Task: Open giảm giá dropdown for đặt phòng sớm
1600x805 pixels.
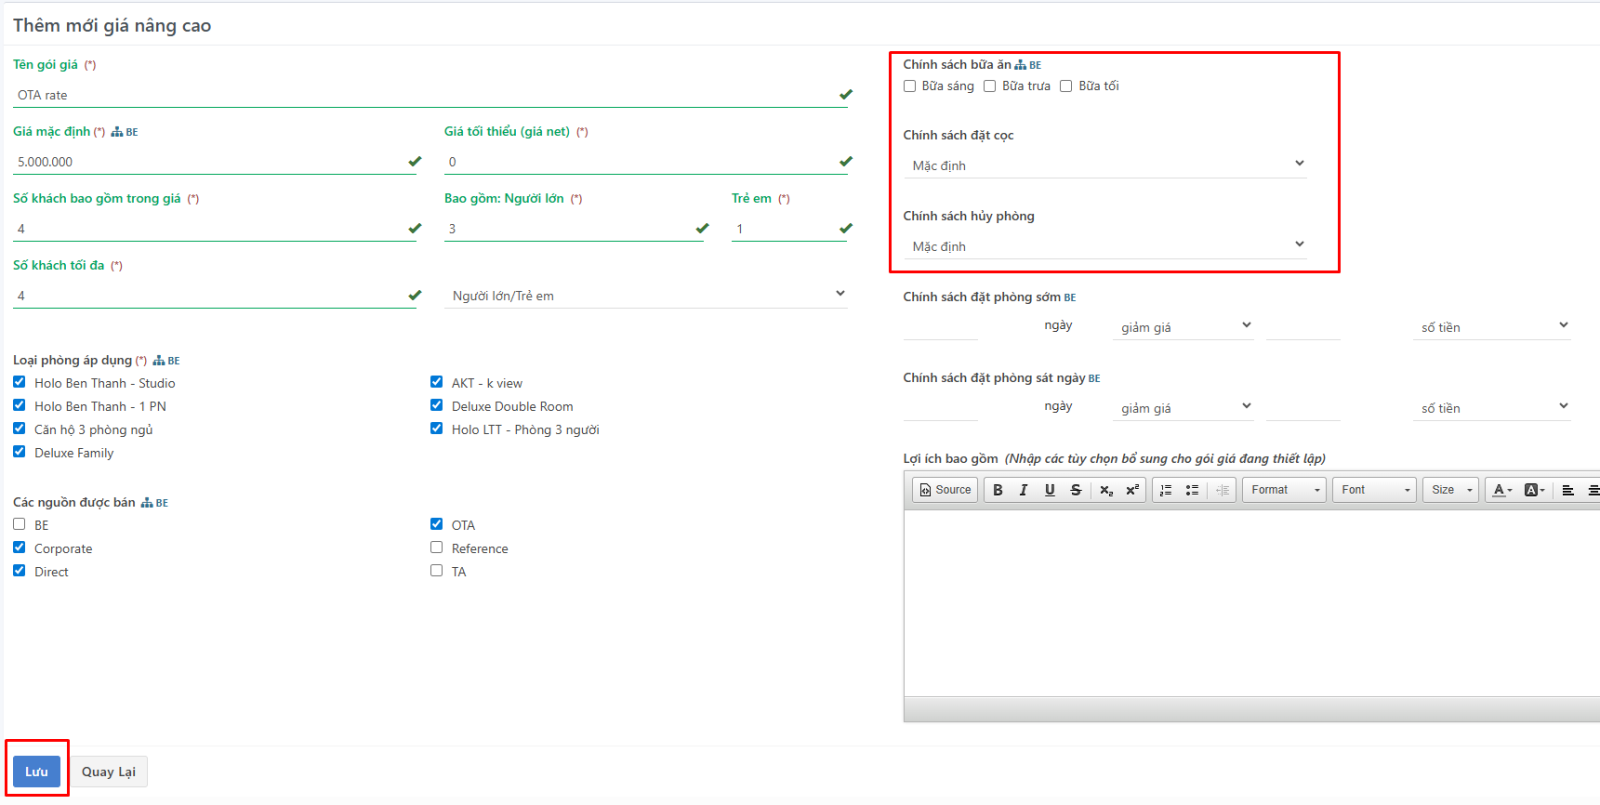Action: click(1183, 327)
